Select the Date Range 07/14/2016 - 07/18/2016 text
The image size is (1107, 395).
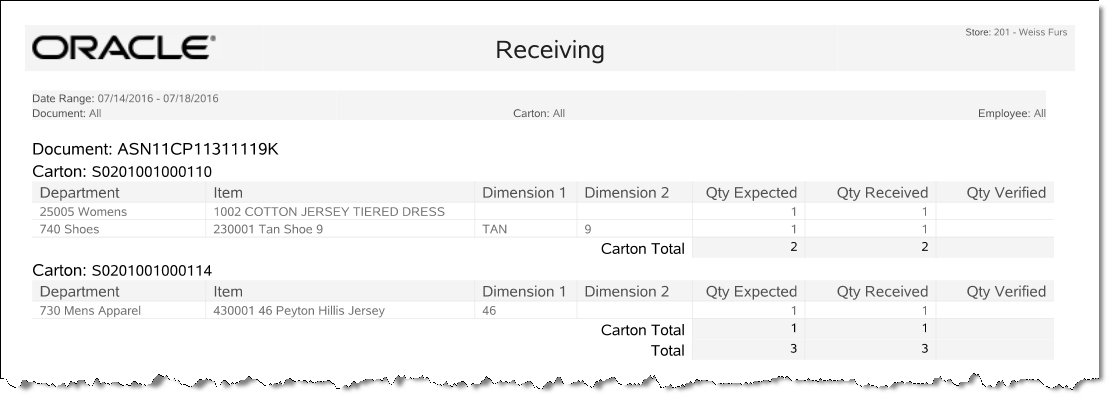coord(126,98)
